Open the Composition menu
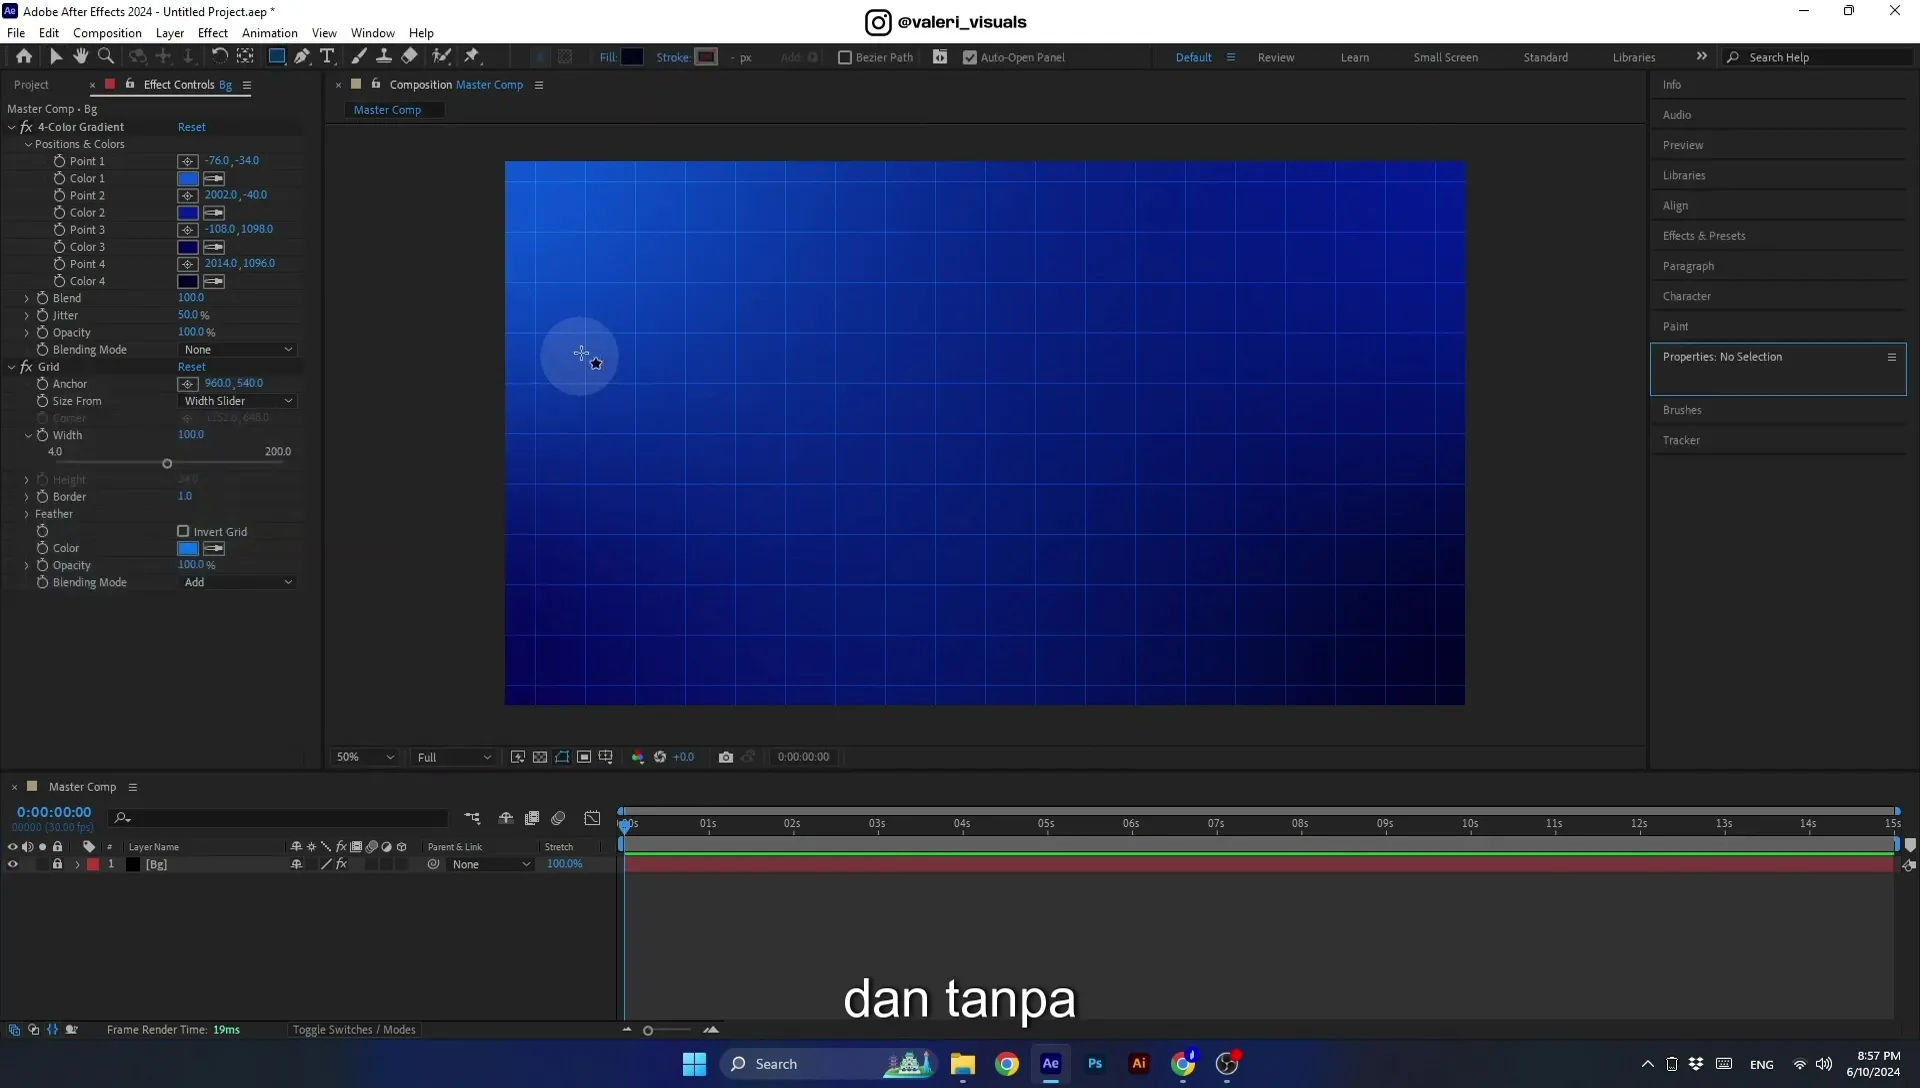This screenshot has width=1920, height=1088. 107,33
